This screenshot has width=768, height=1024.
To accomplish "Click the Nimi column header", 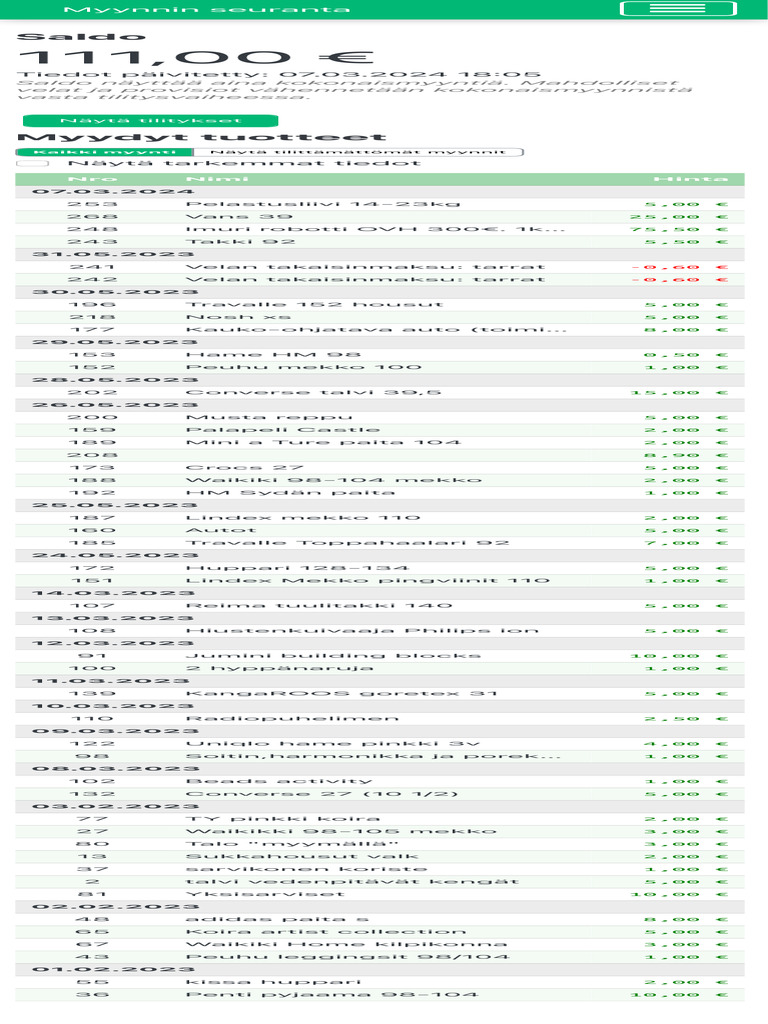I will click(x=217, y=179).
